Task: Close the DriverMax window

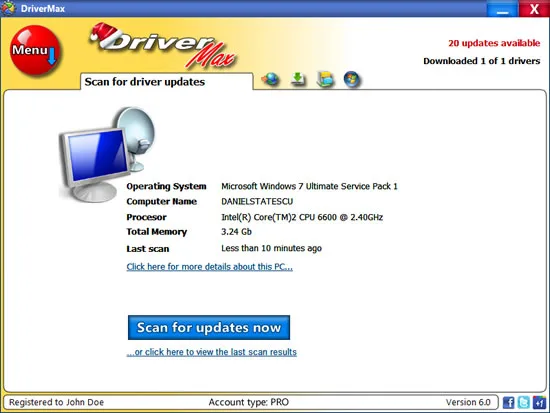Action: pos(534,9)
